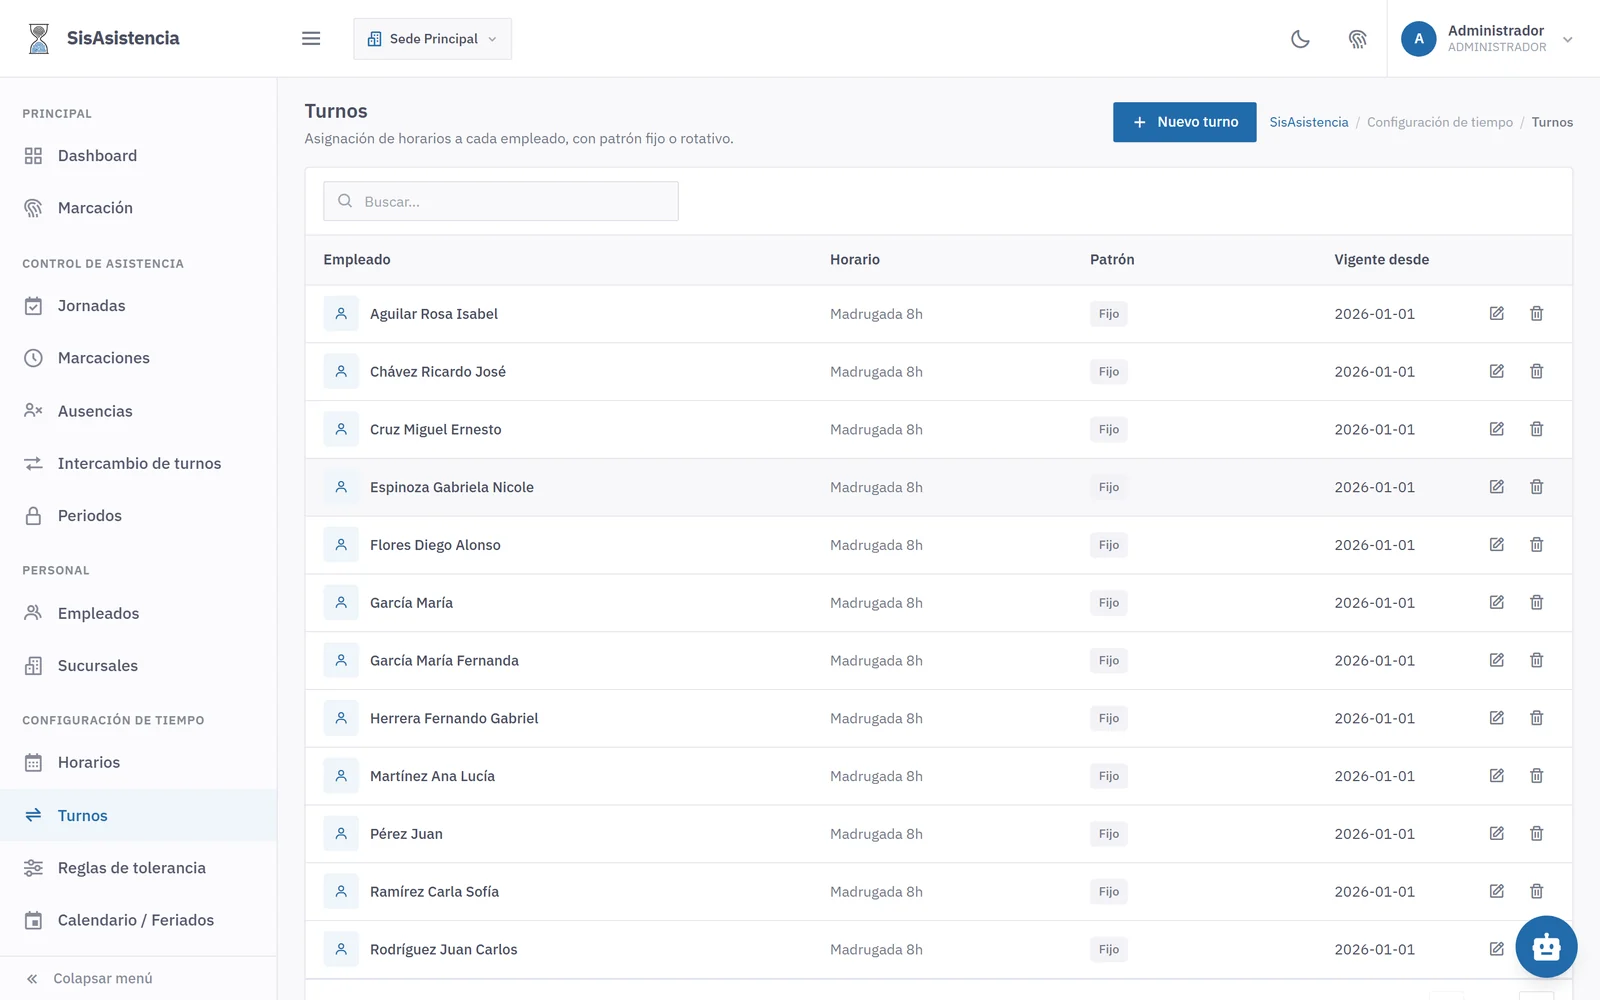1600x1000 pixels.
Task: Edit Aguilar Rosa Isabel's shift
Action: pyautogui.click(x=1496, y=314)
